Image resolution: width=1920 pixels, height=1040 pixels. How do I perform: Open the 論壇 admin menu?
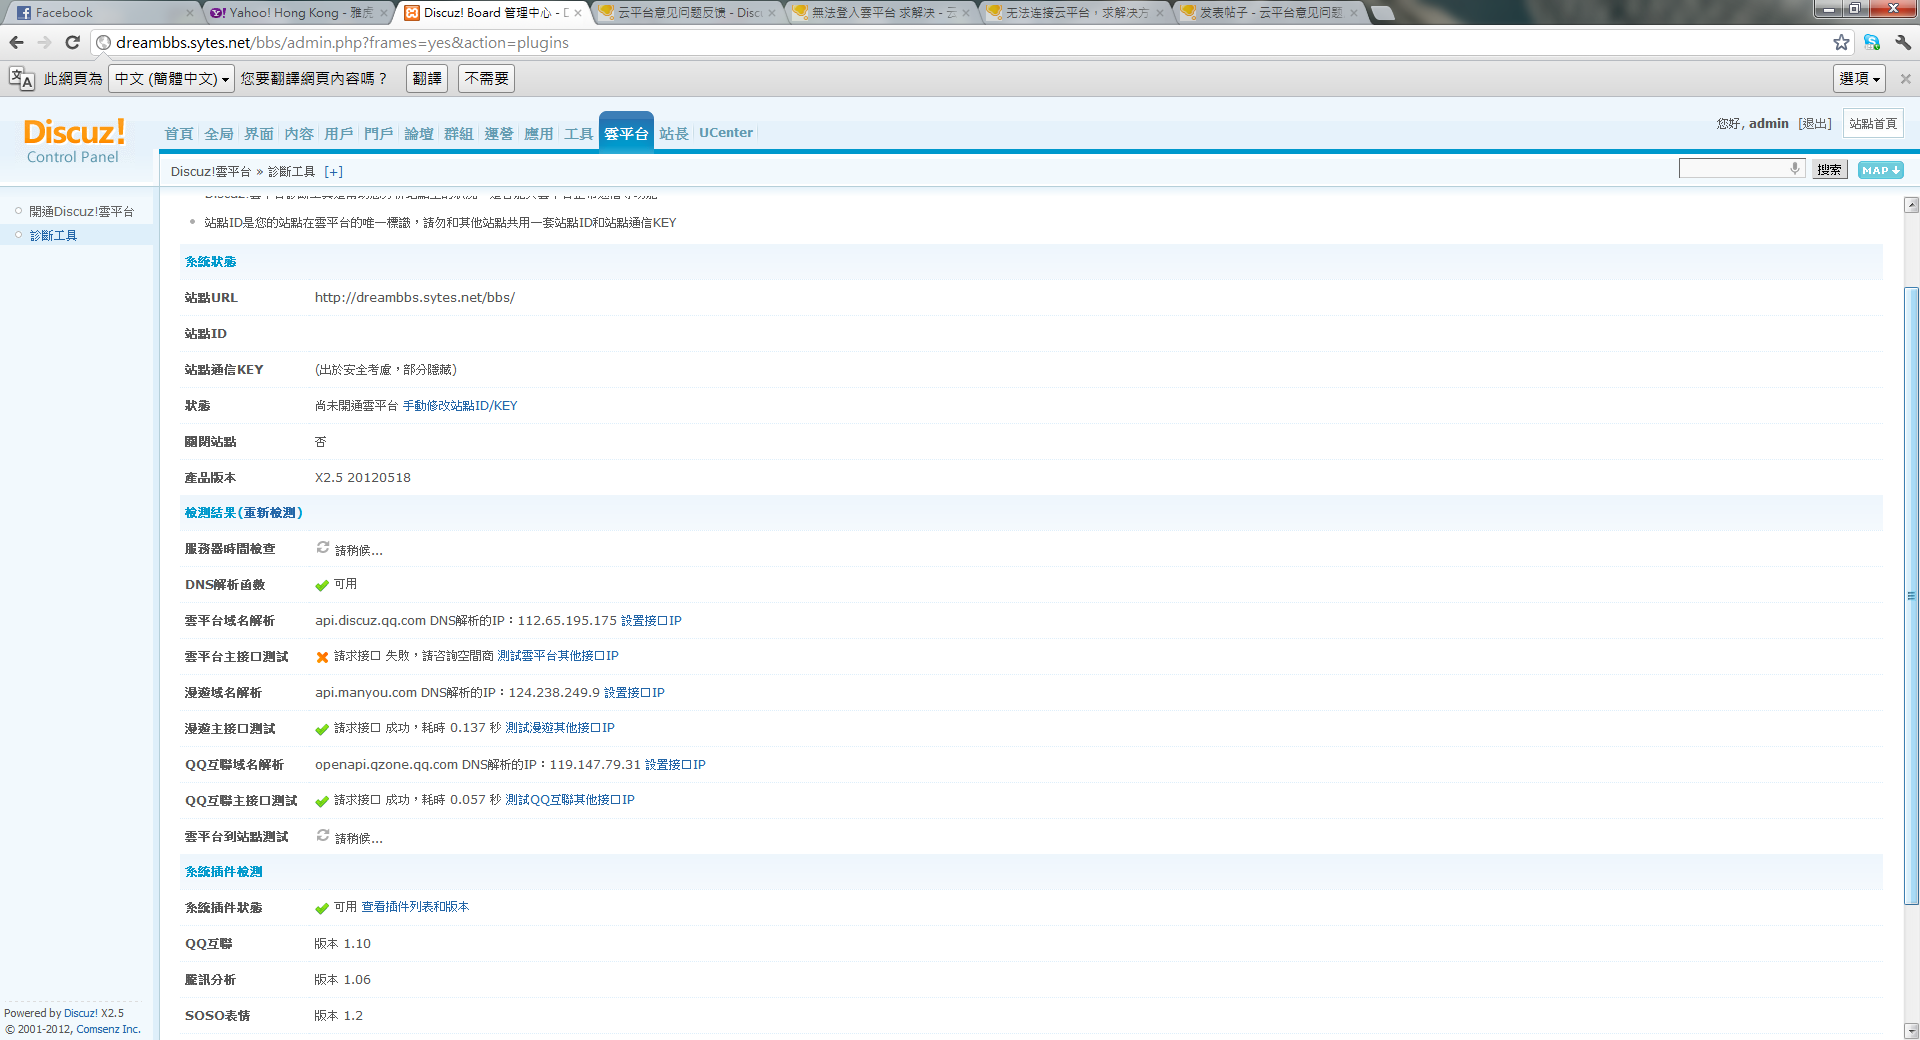coord(419,133)
